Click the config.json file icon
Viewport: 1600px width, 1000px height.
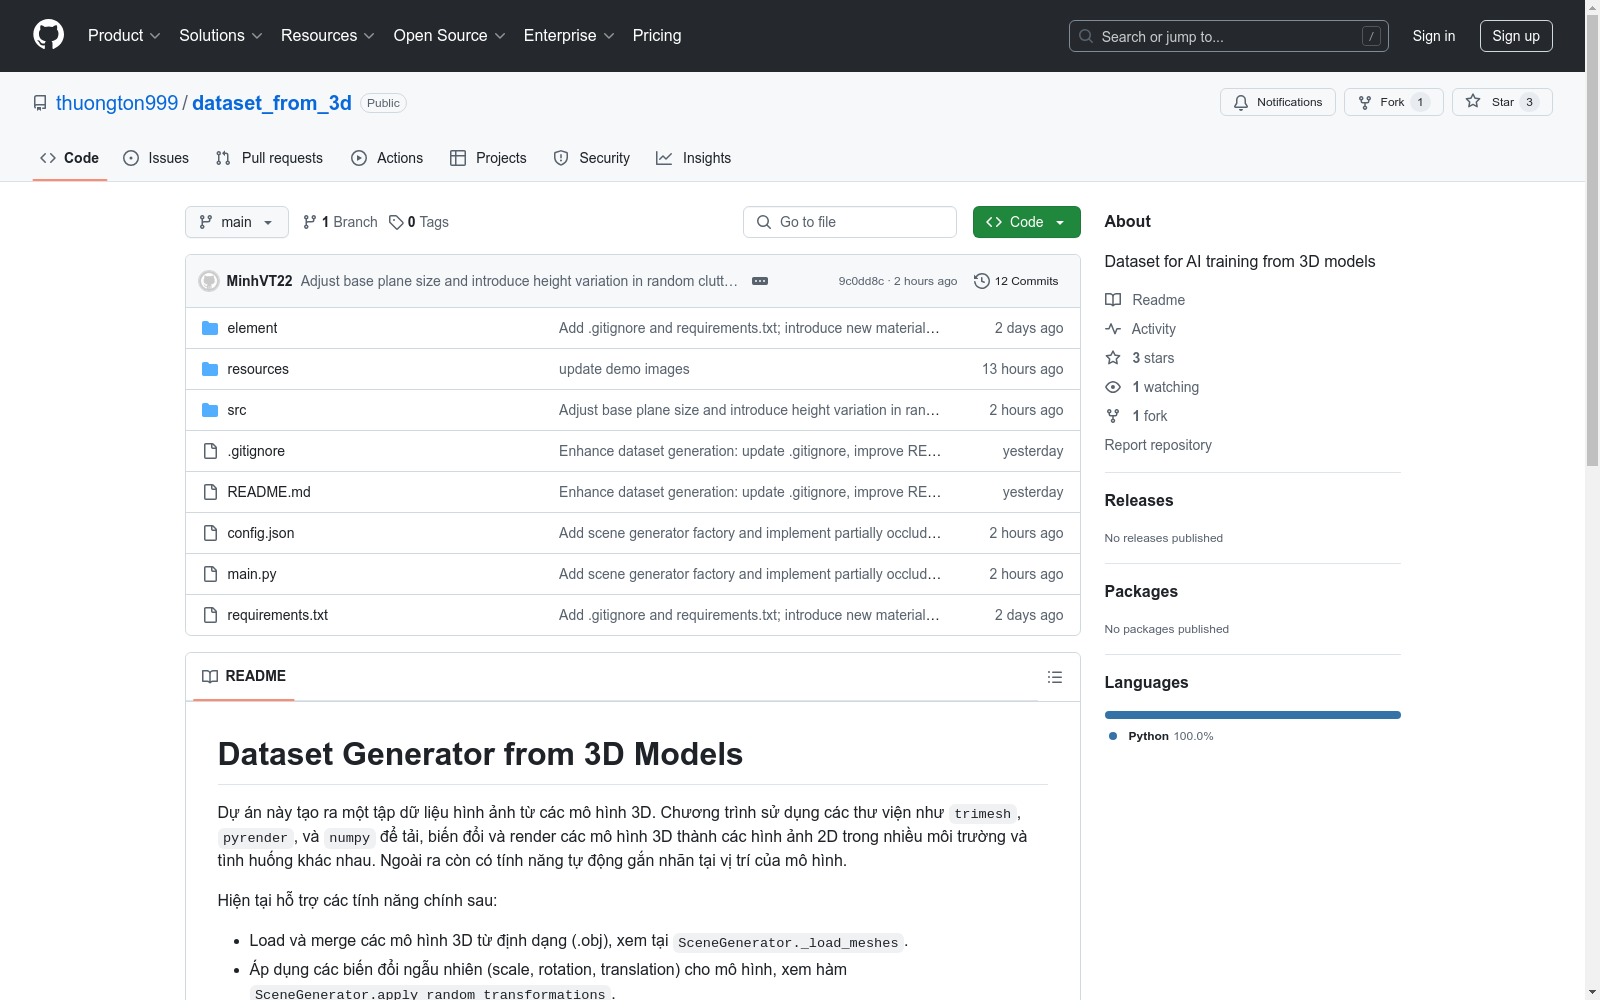click(210, 533)
